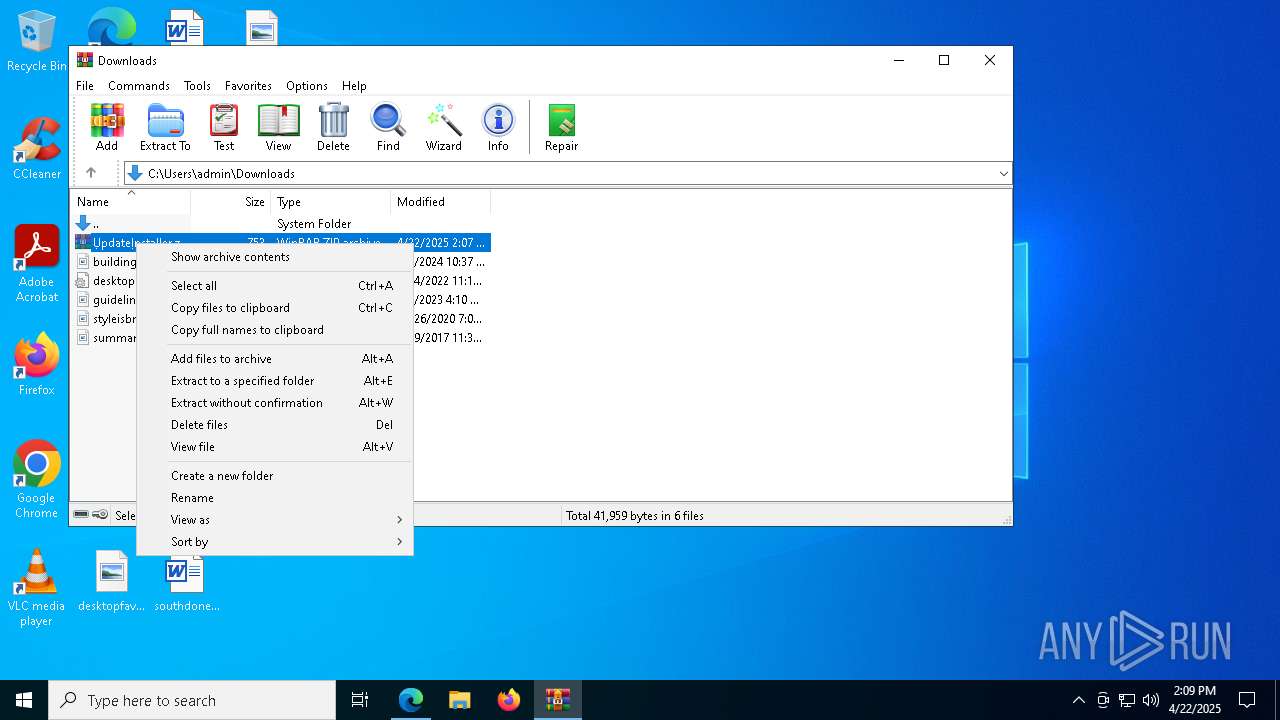Open the Favorites menu
Screen dimensions: 1280x720
248,86
